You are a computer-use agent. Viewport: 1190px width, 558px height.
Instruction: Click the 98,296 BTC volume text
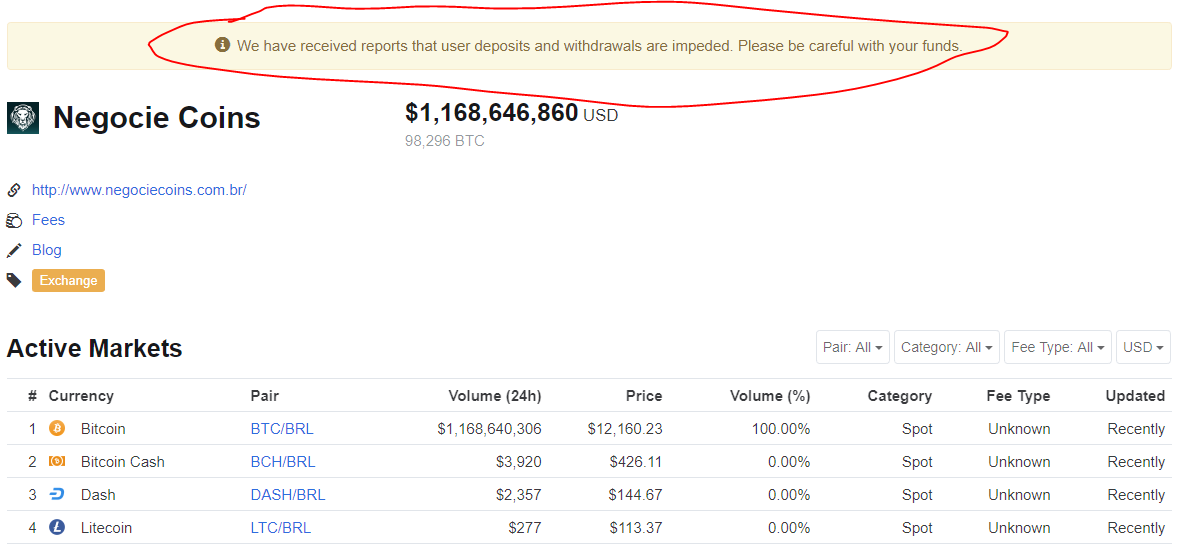(x=445, y=141)
